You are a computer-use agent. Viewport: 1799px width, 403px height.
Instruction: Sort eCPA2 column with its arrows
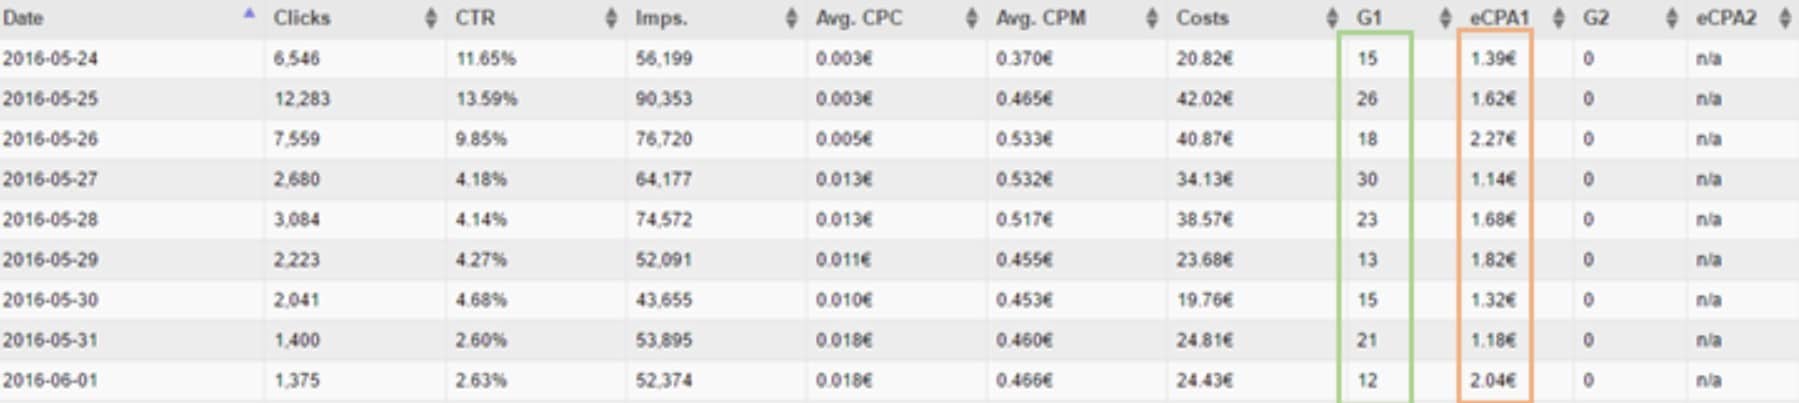(x=1785, y=18)
